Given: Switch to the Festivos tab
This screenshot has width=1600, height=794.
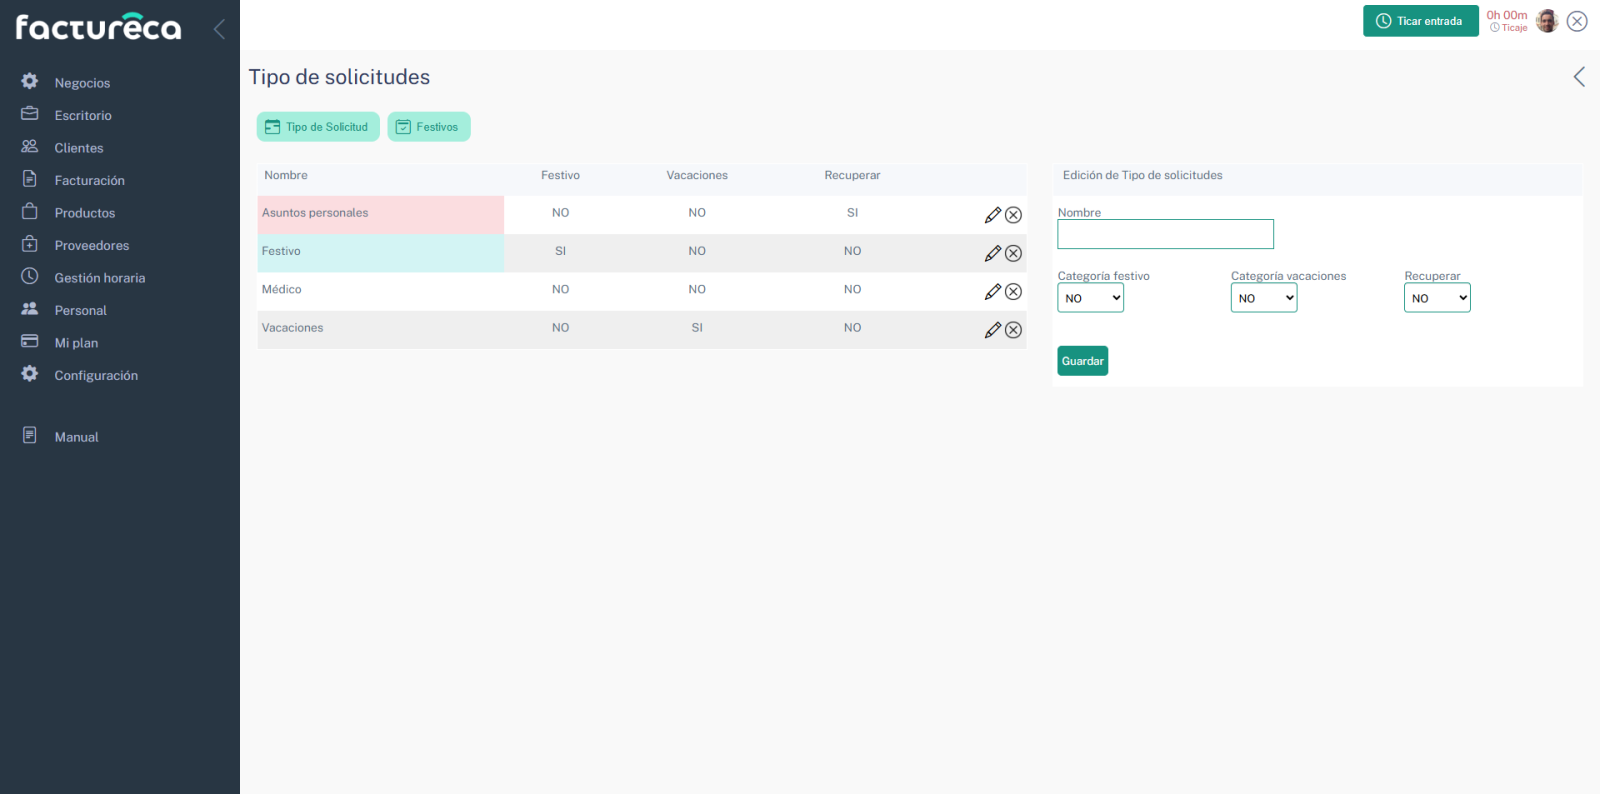Looking at the screenshot, I should click(428, 127).
